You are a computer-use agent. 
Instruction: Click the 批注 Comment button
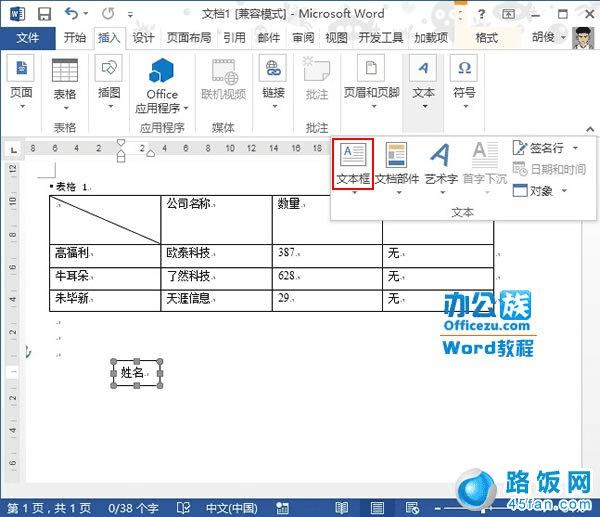tap(316, 79)
